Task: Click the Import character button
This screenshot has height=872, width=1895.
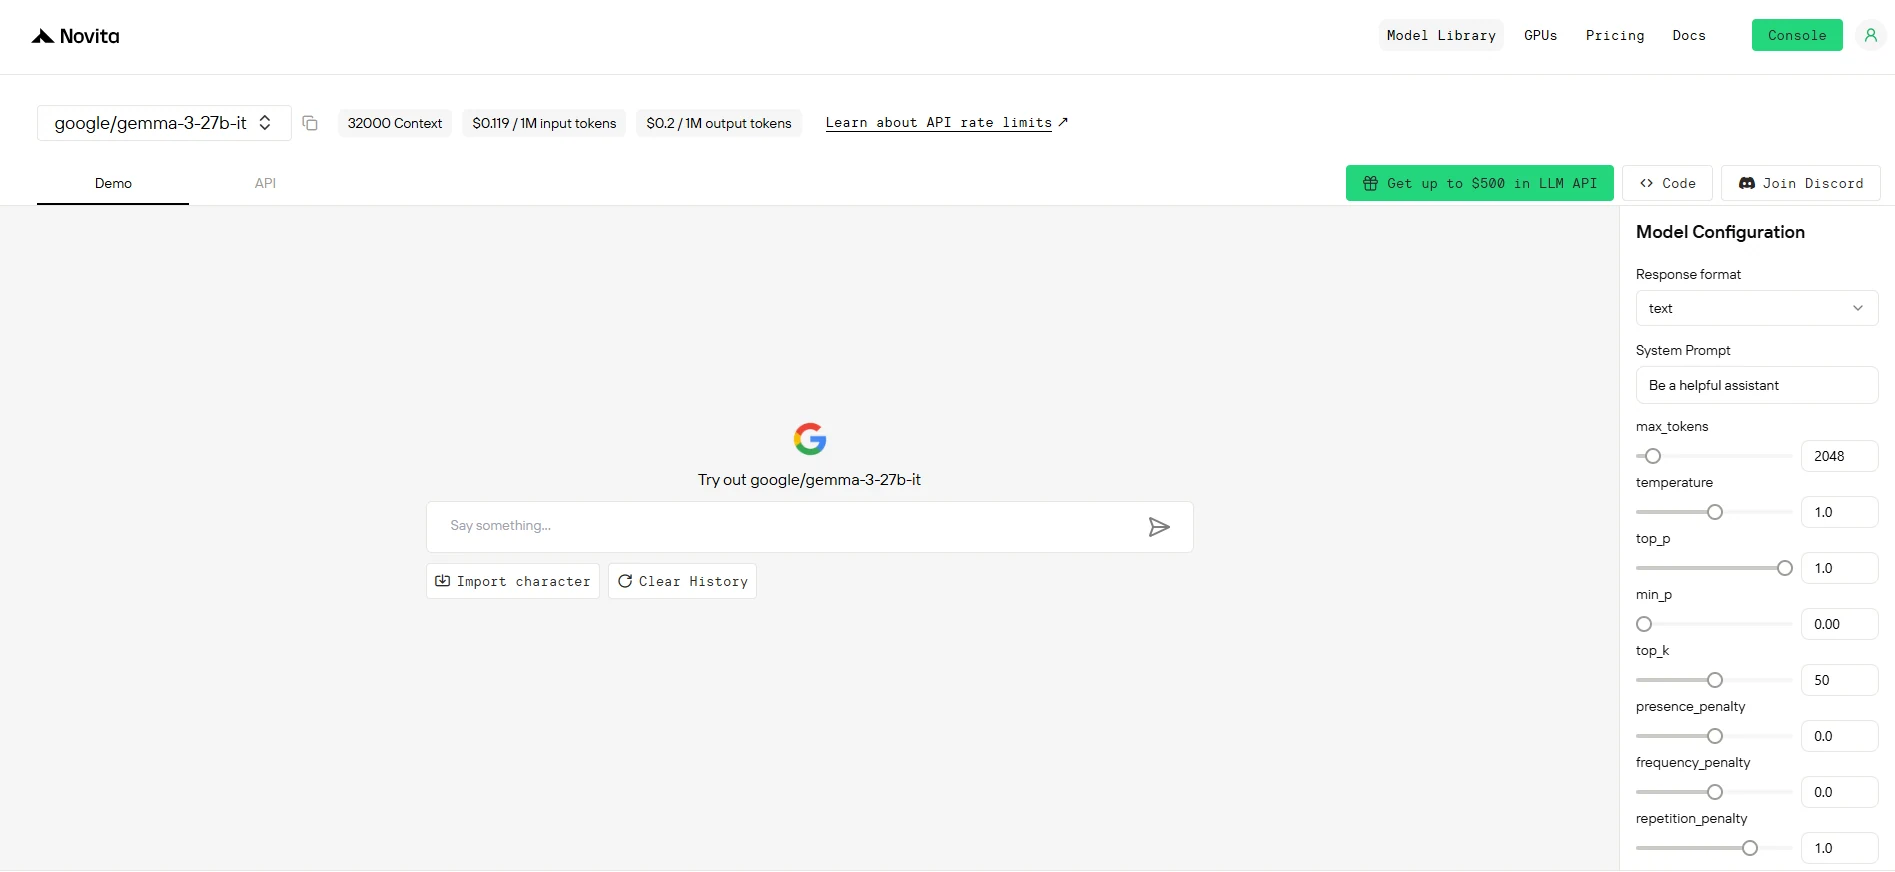Action: tap(513, 581)
